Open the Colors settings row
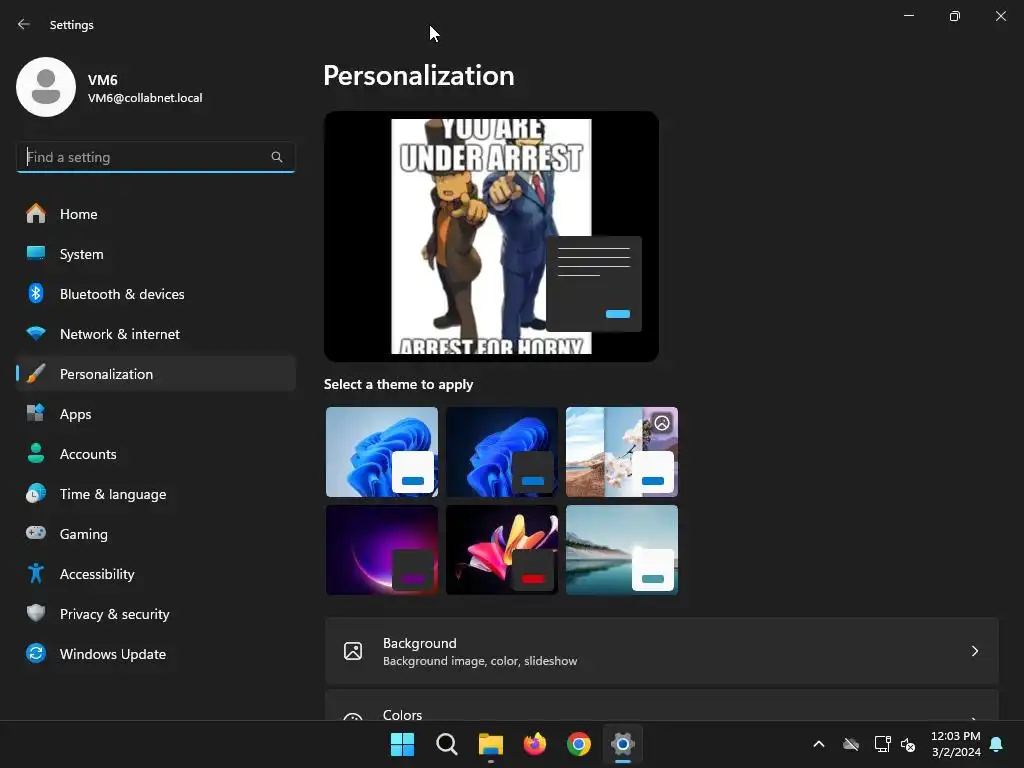 click(x=662, y=705)
